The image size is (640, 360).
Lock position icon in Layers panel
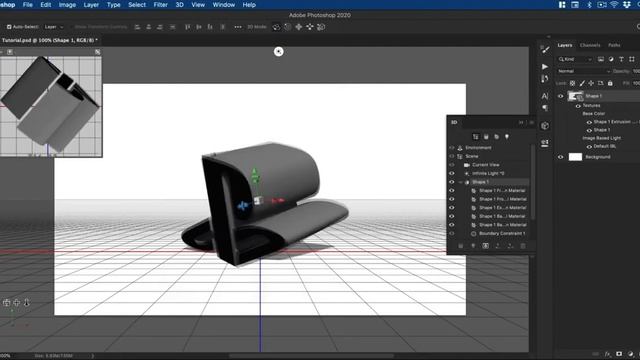[591, 83]
